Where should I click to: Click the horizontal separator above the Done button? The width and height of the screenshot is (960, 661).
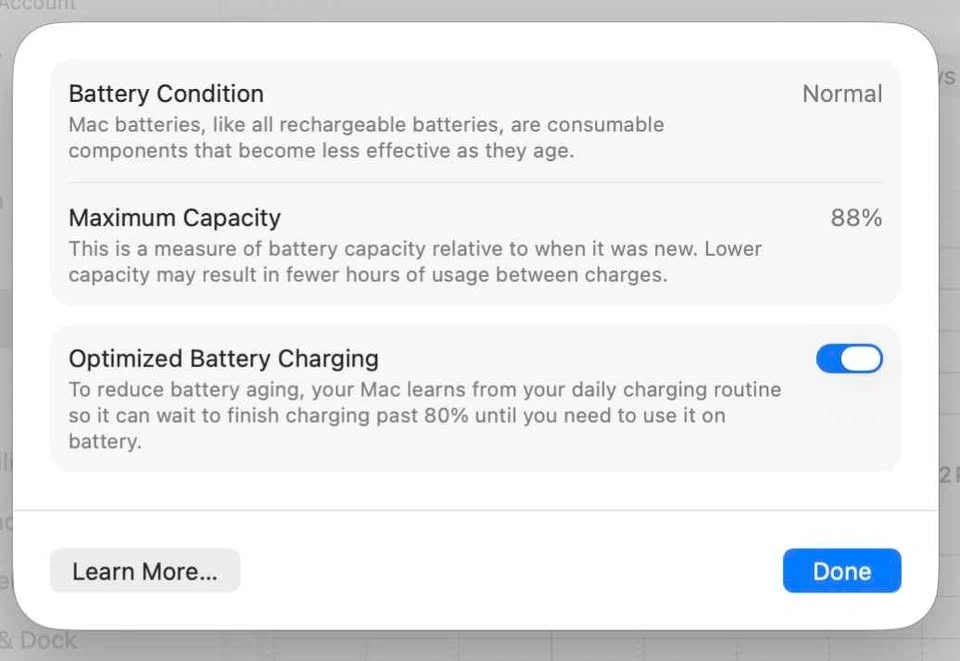(476, 510)
